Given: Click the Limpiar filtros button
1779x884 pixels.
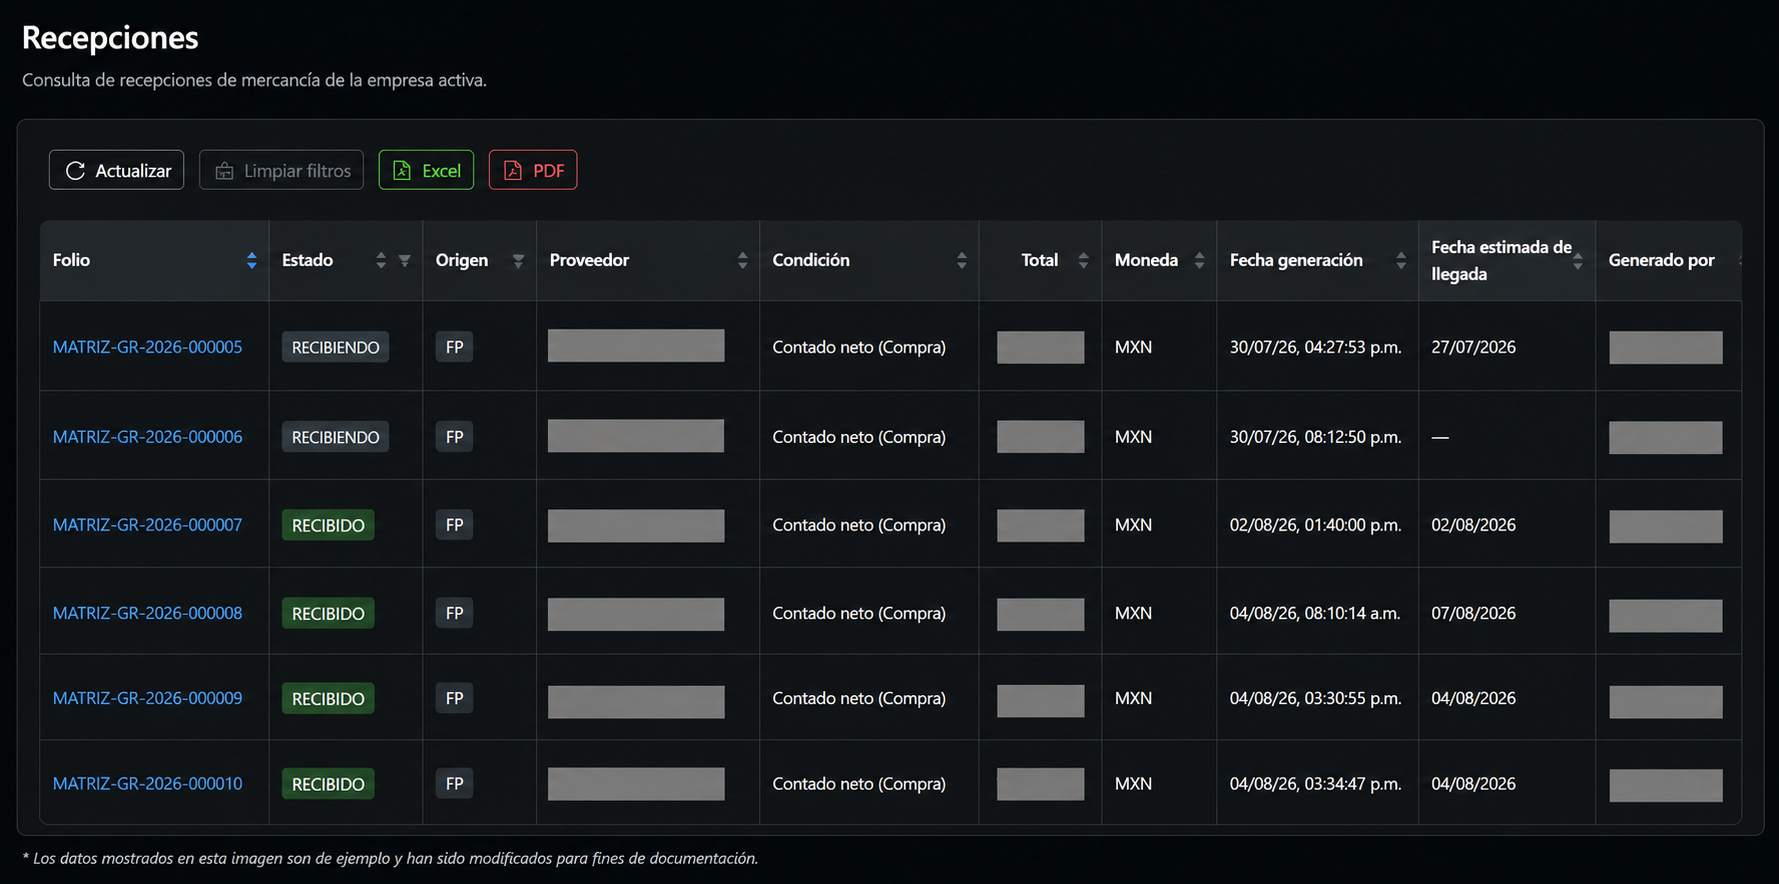Looking at the screenshot, I should click(282, 170).
